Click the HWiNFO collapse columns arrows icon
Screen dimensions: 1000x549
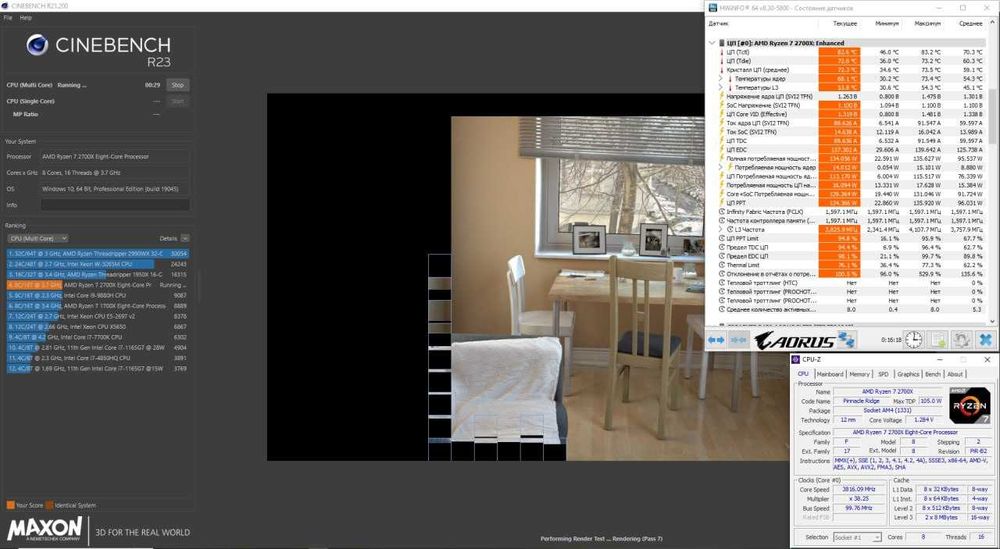point(739,340)
